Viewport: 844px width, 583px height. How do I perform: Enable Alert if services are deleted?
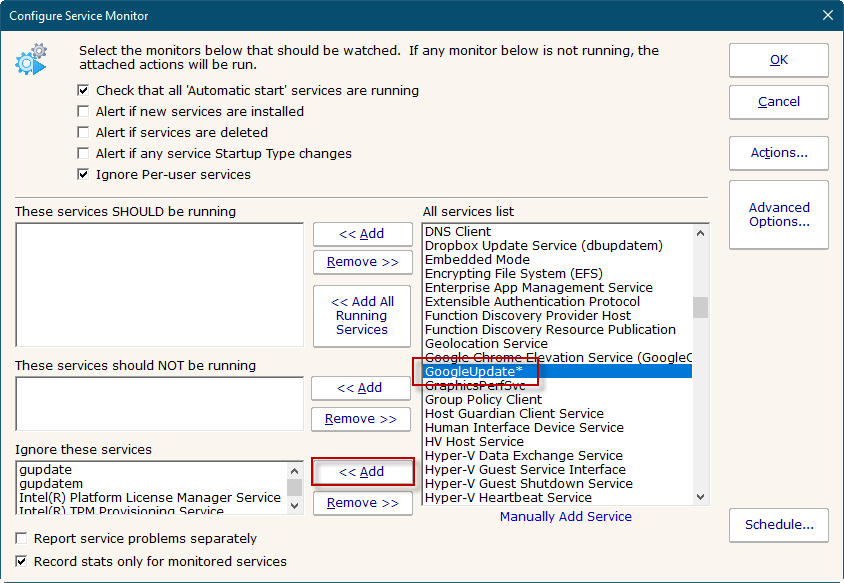pyautogui.click(x=84, y=133)
